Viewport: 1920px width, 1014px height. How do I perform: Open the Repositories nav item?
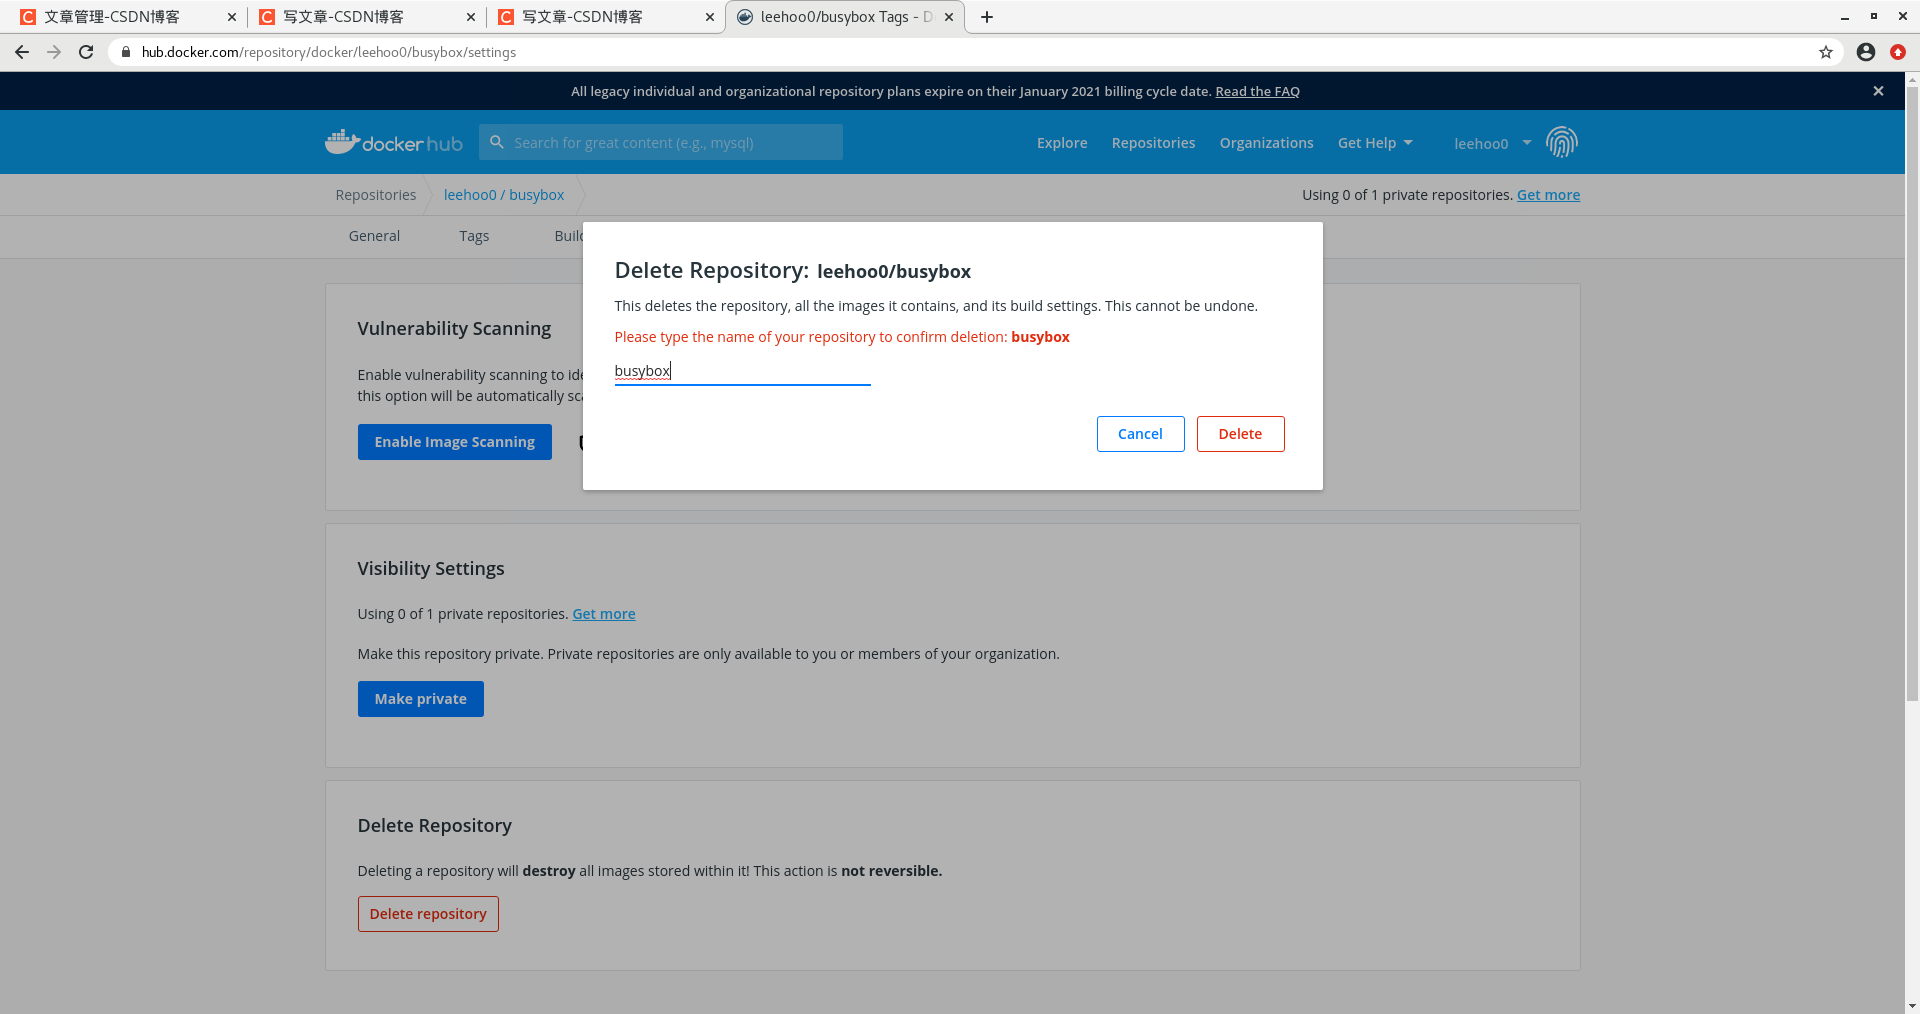coord(1153,143)
